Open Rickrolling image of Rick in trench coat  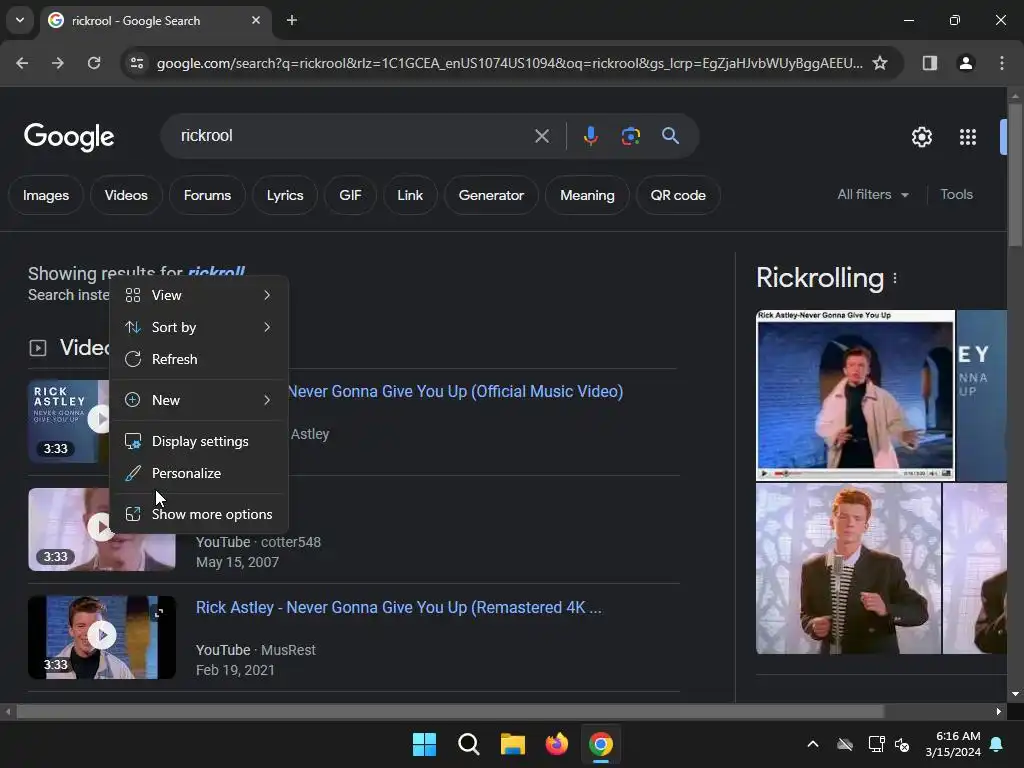pos(855,396)
